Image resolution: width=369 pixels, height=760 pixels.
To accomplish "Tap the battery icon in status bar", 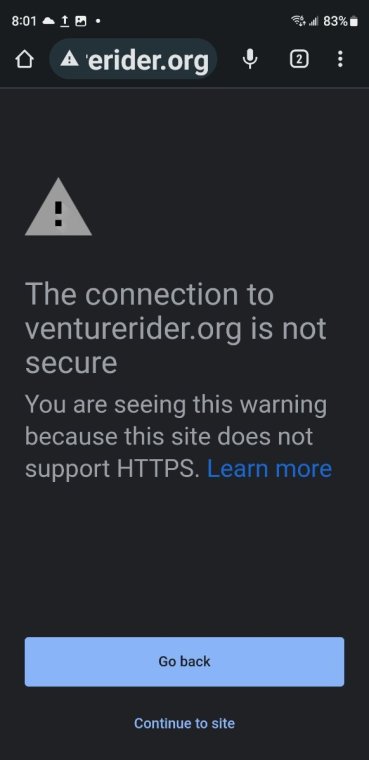I will pyautogui.click(x=354, y=21).
